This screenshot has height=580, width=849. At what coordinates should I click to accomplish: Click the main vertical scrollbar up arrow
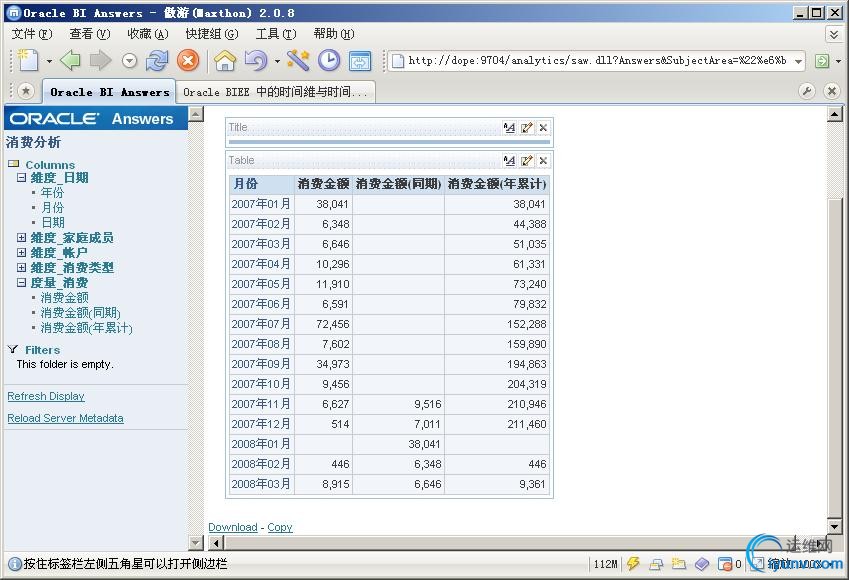[834, 114]
